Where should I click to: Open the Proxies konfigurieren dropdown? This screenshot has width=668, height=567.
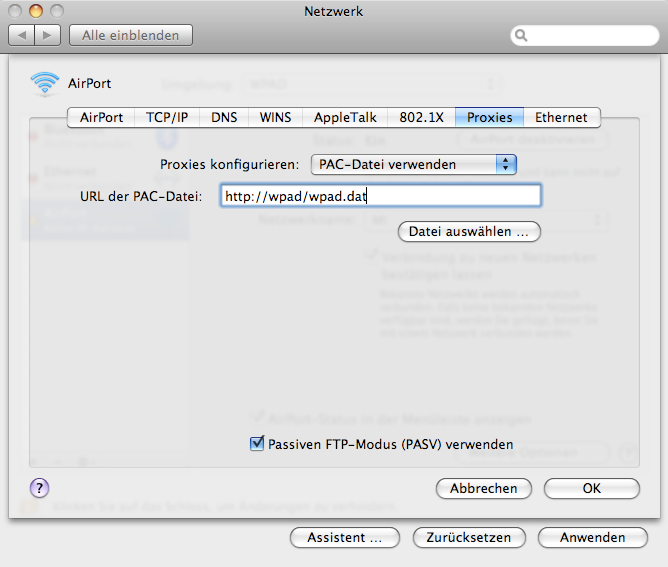[x=414, y=164]
